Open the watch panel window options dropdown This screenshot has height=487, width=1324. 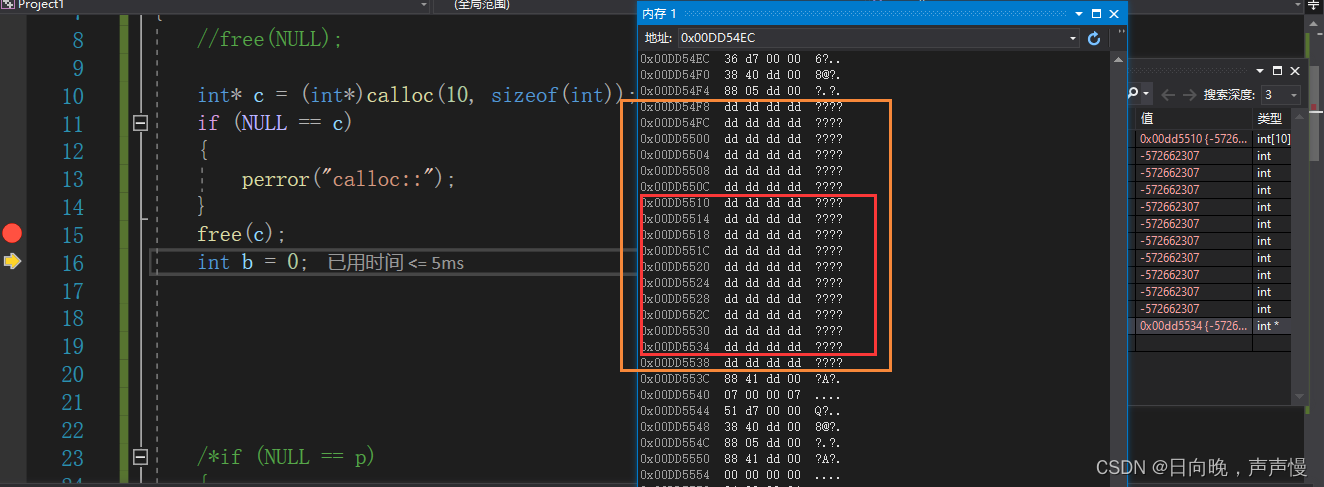1260,71
